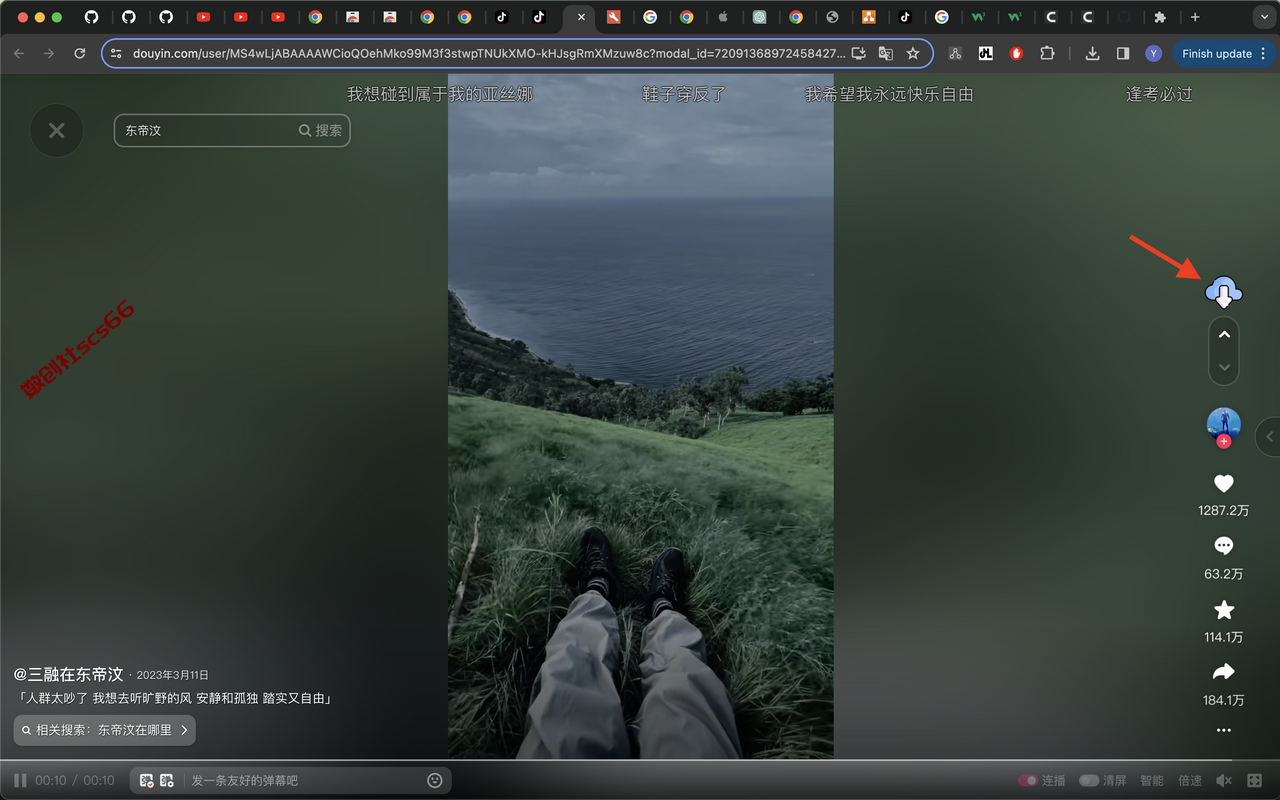
Task: Open Chrome three-dot menu
Action: click(1263, 54)
